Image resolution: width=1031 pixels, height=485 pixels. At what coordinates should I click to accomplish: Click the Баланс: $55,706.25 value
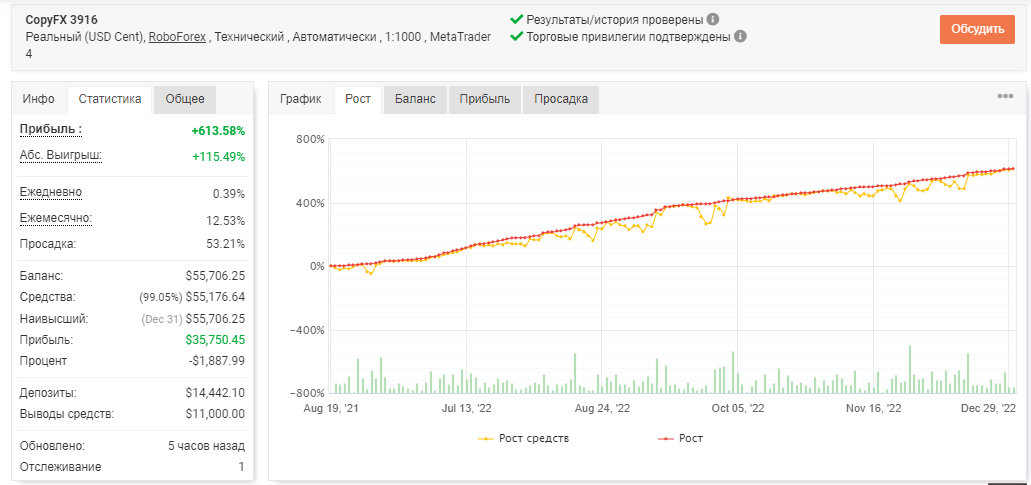[215, 276]
